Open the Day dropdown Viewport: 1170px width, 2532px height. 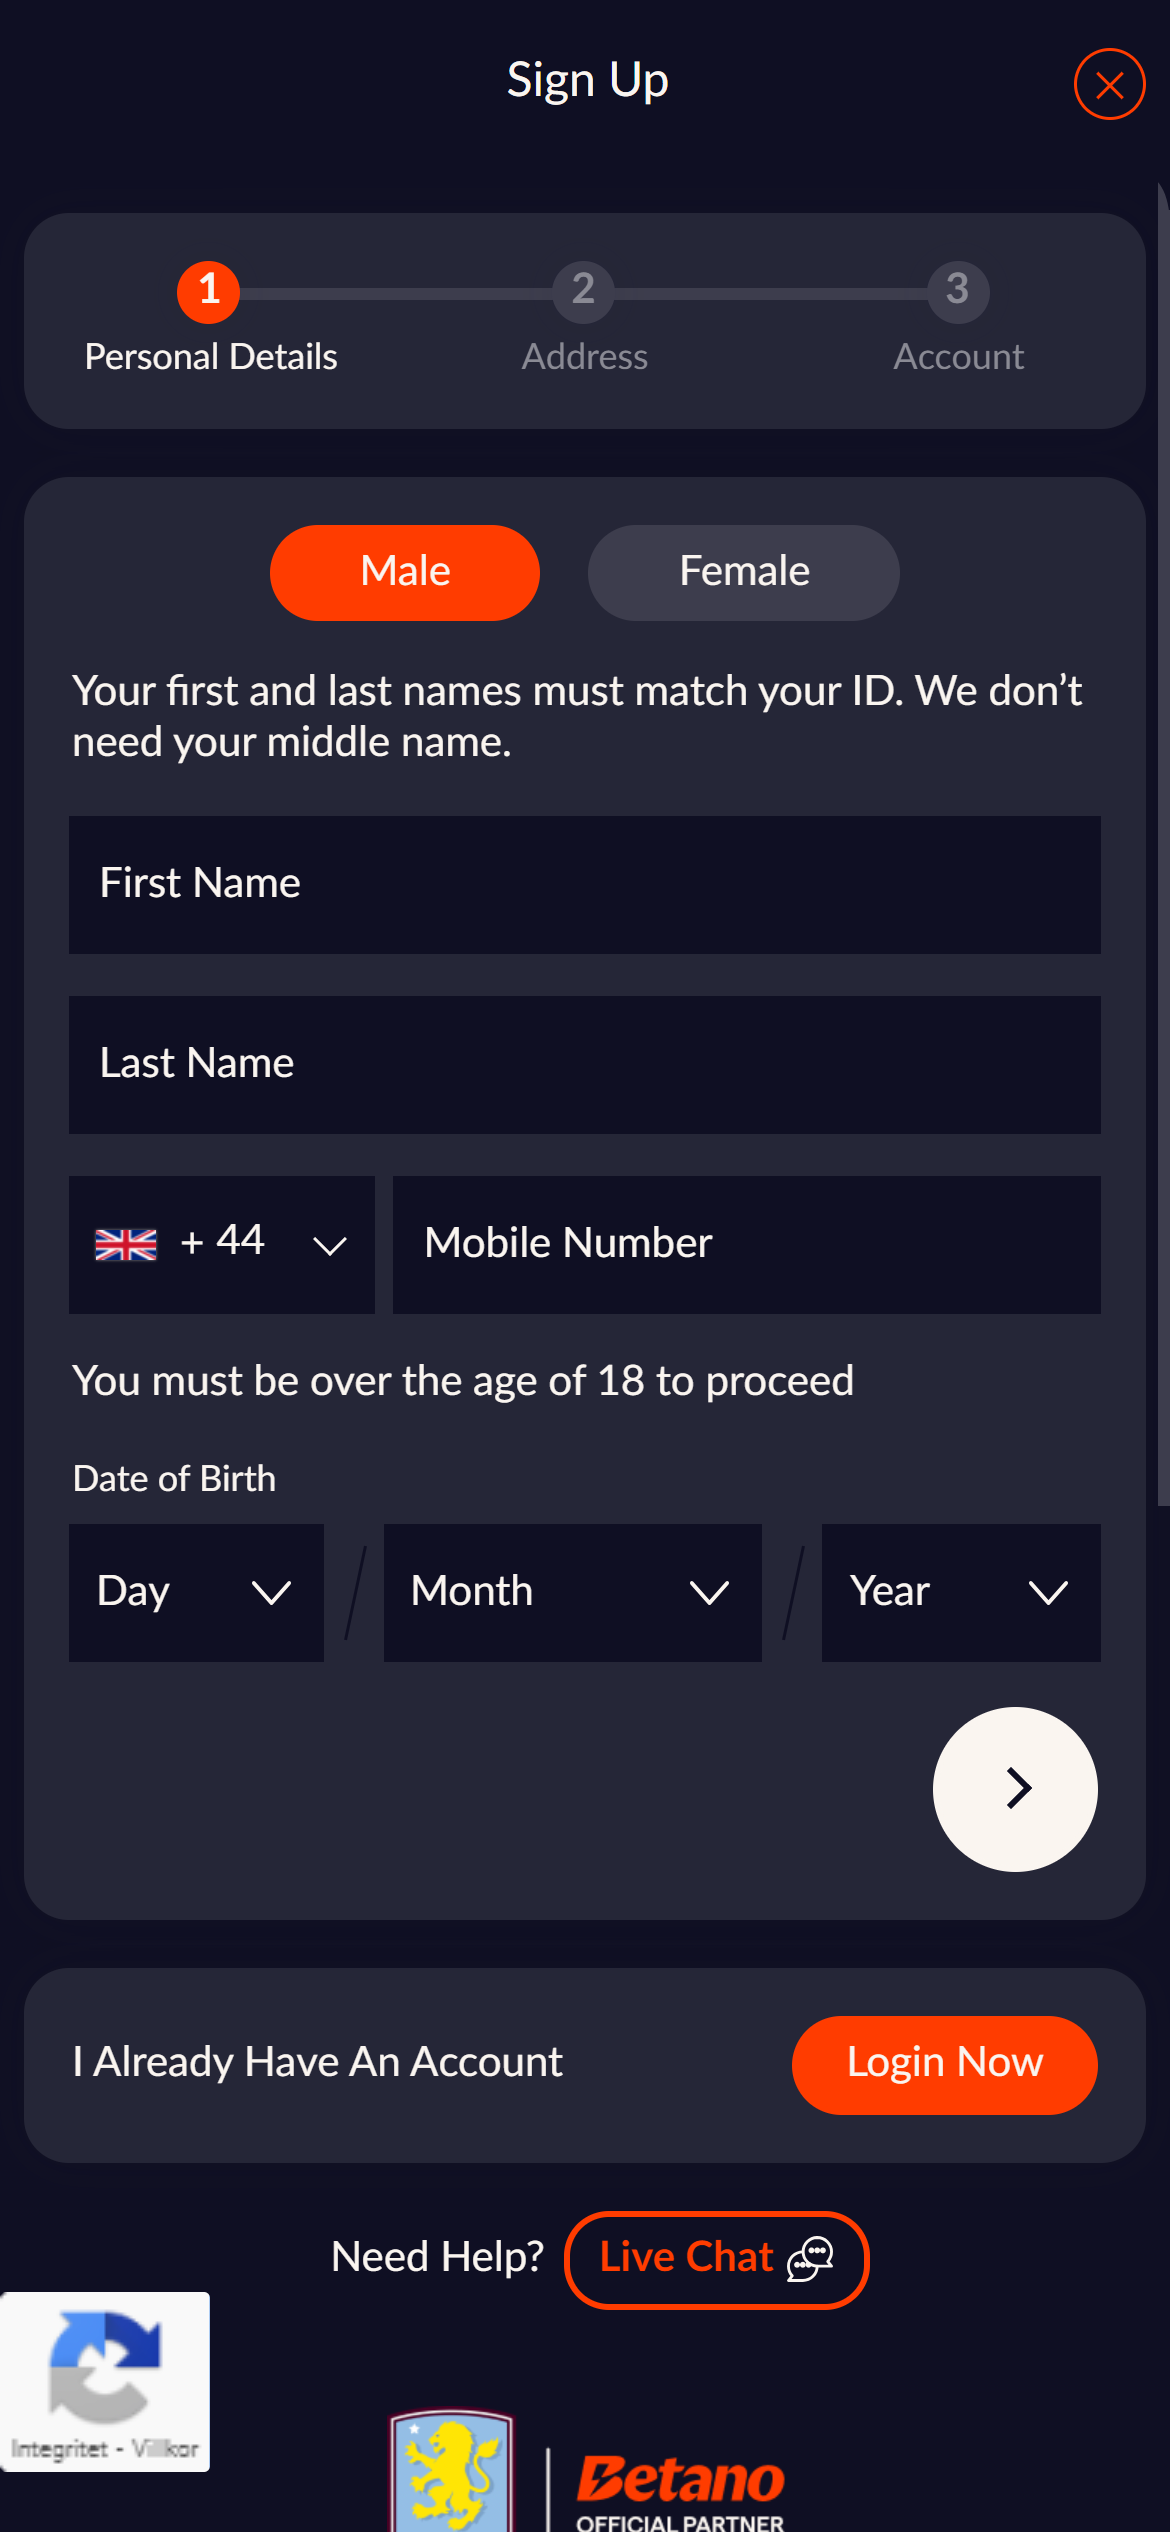click(196, 1592)
